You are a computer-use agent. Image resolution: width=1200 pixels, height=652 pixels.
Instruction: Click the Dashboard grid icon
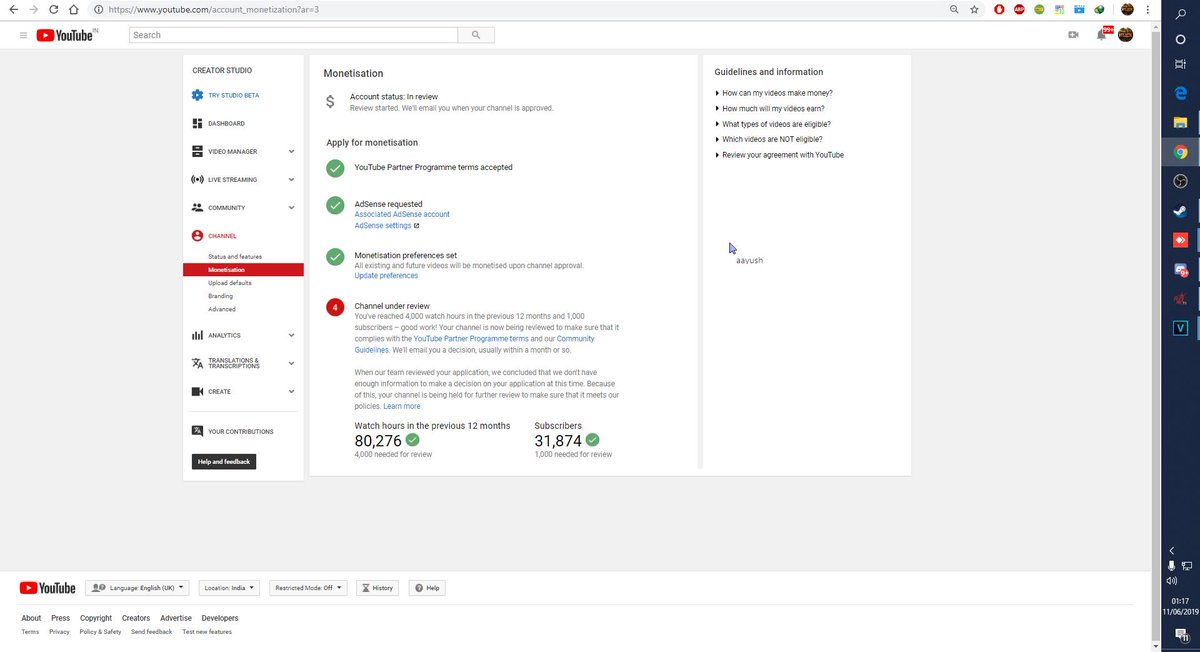(x=197, y=123)
